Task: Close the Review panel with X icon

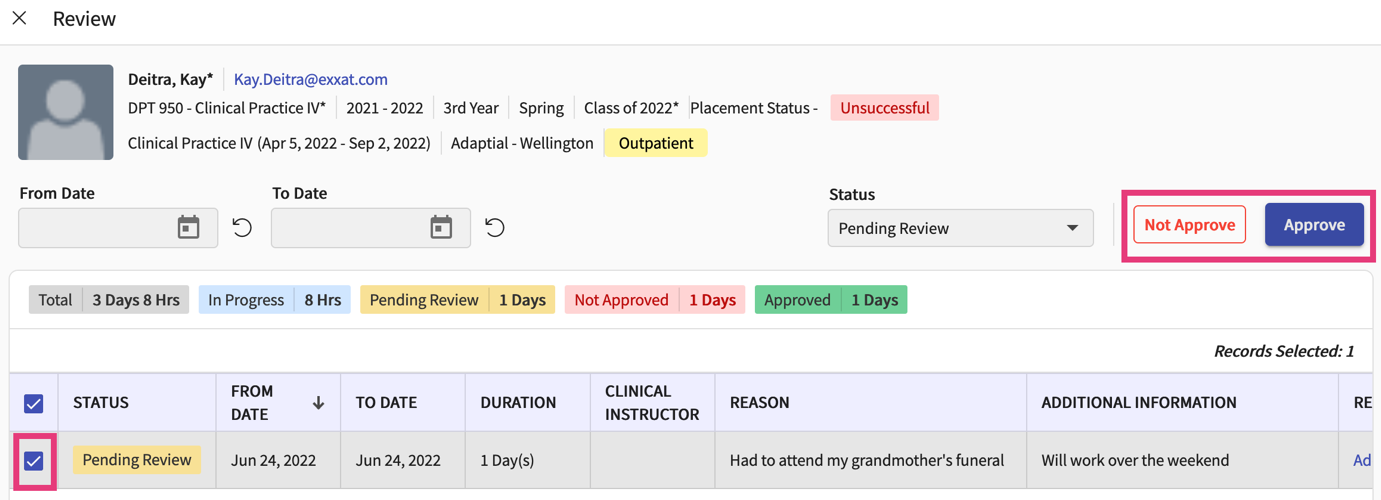Action: point(19,18)
